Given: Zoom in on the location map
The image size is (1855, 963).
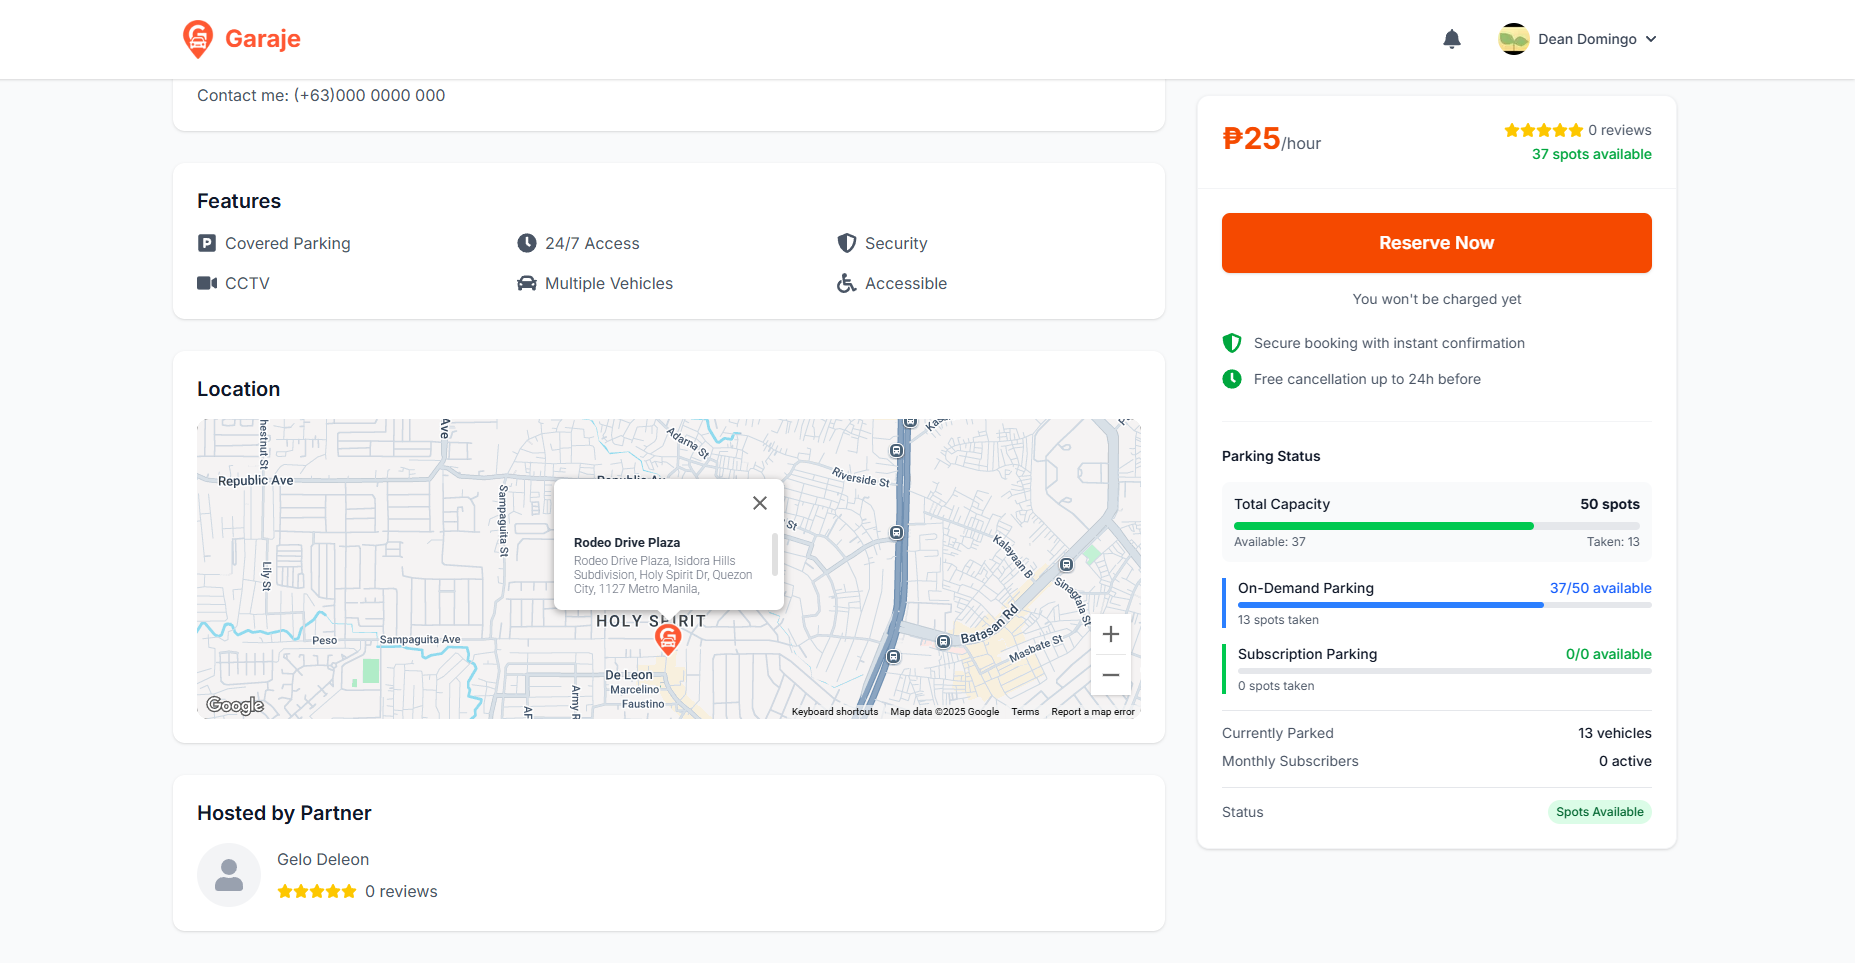Looking at the screenshot, I should (x=1110, y=634).
